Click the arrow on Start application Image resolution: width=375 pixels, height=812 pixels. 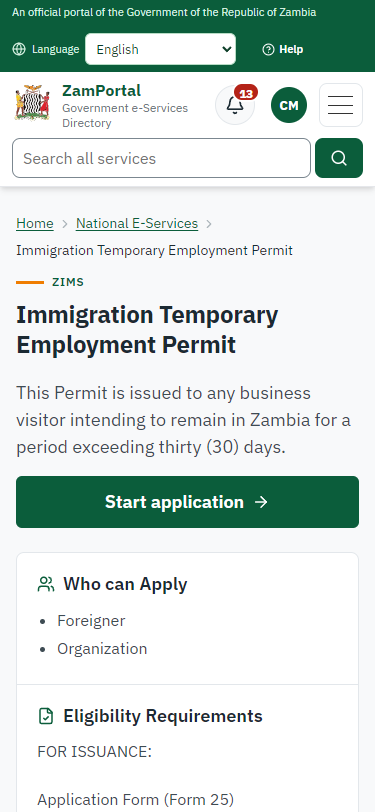click(262, 502)
